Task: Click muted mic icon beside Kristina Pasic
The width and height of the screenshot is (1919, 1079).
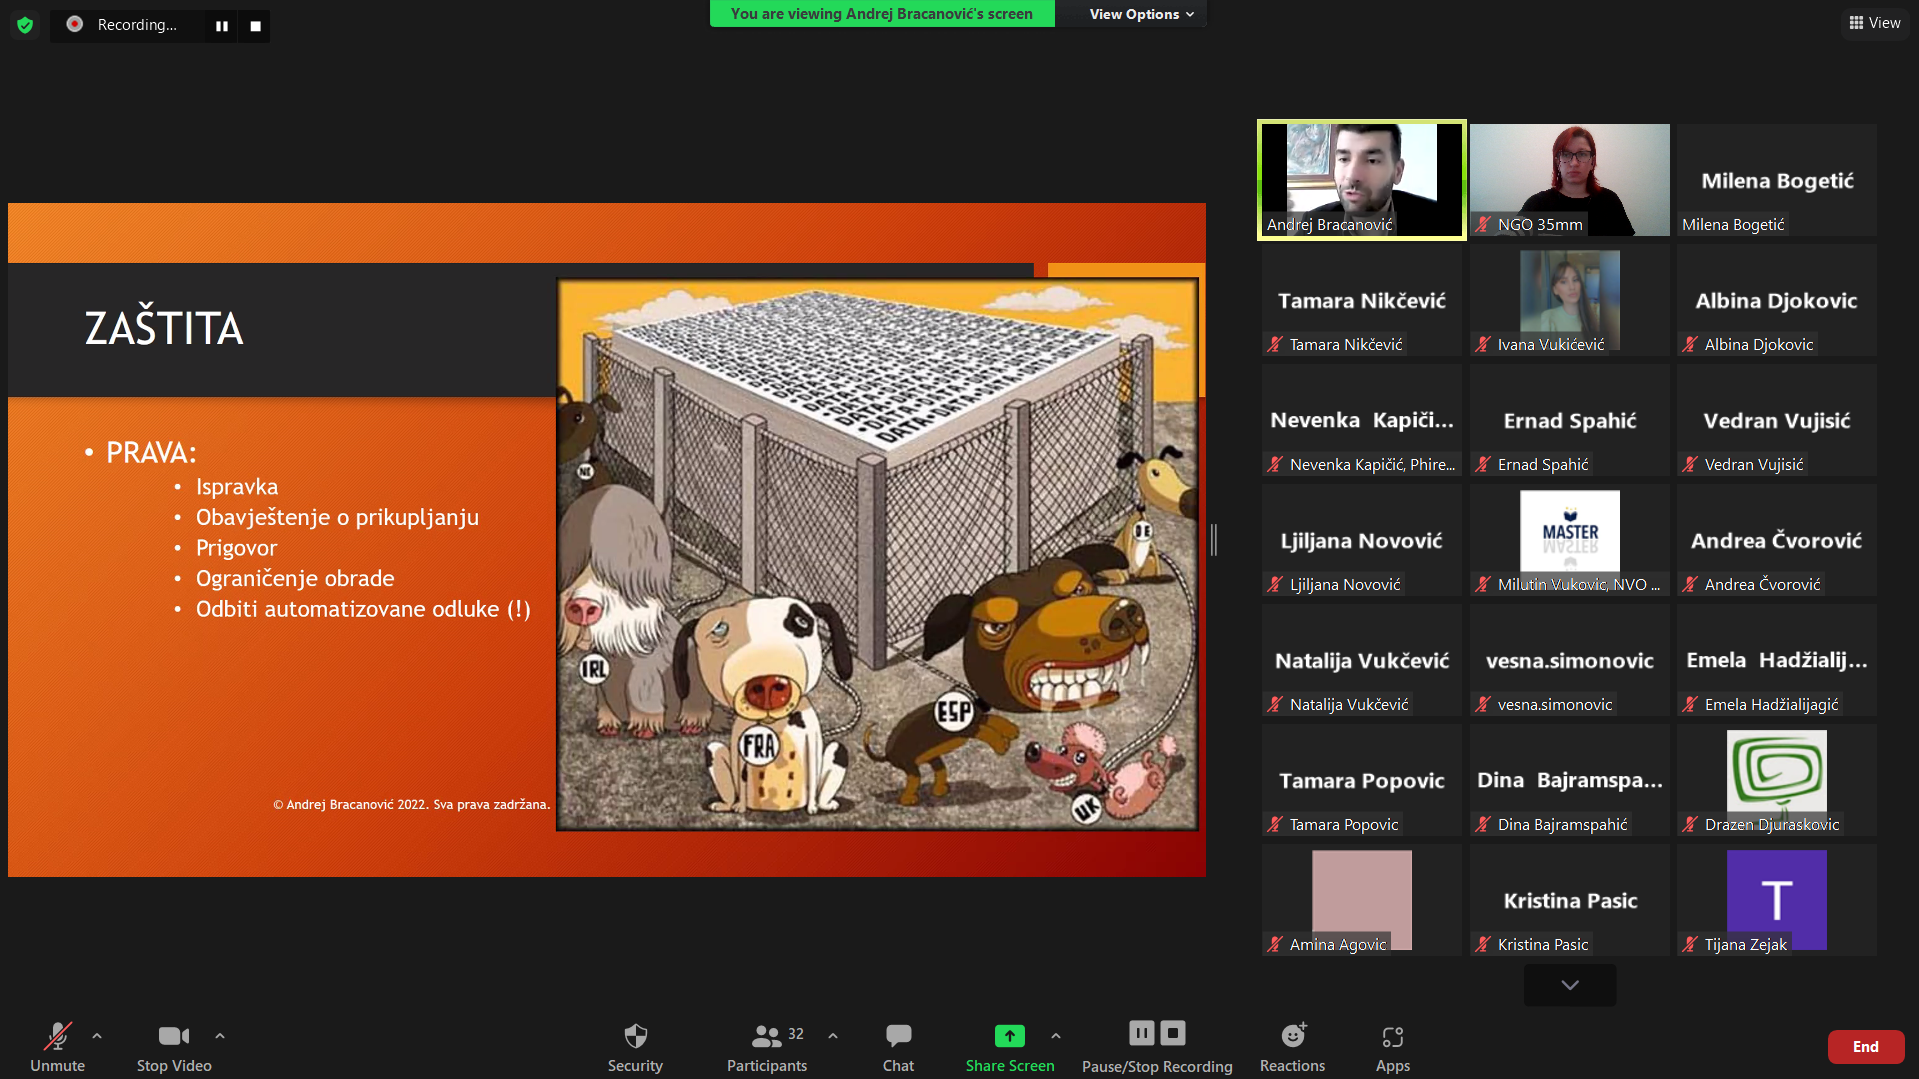Action: point(1483,945)
